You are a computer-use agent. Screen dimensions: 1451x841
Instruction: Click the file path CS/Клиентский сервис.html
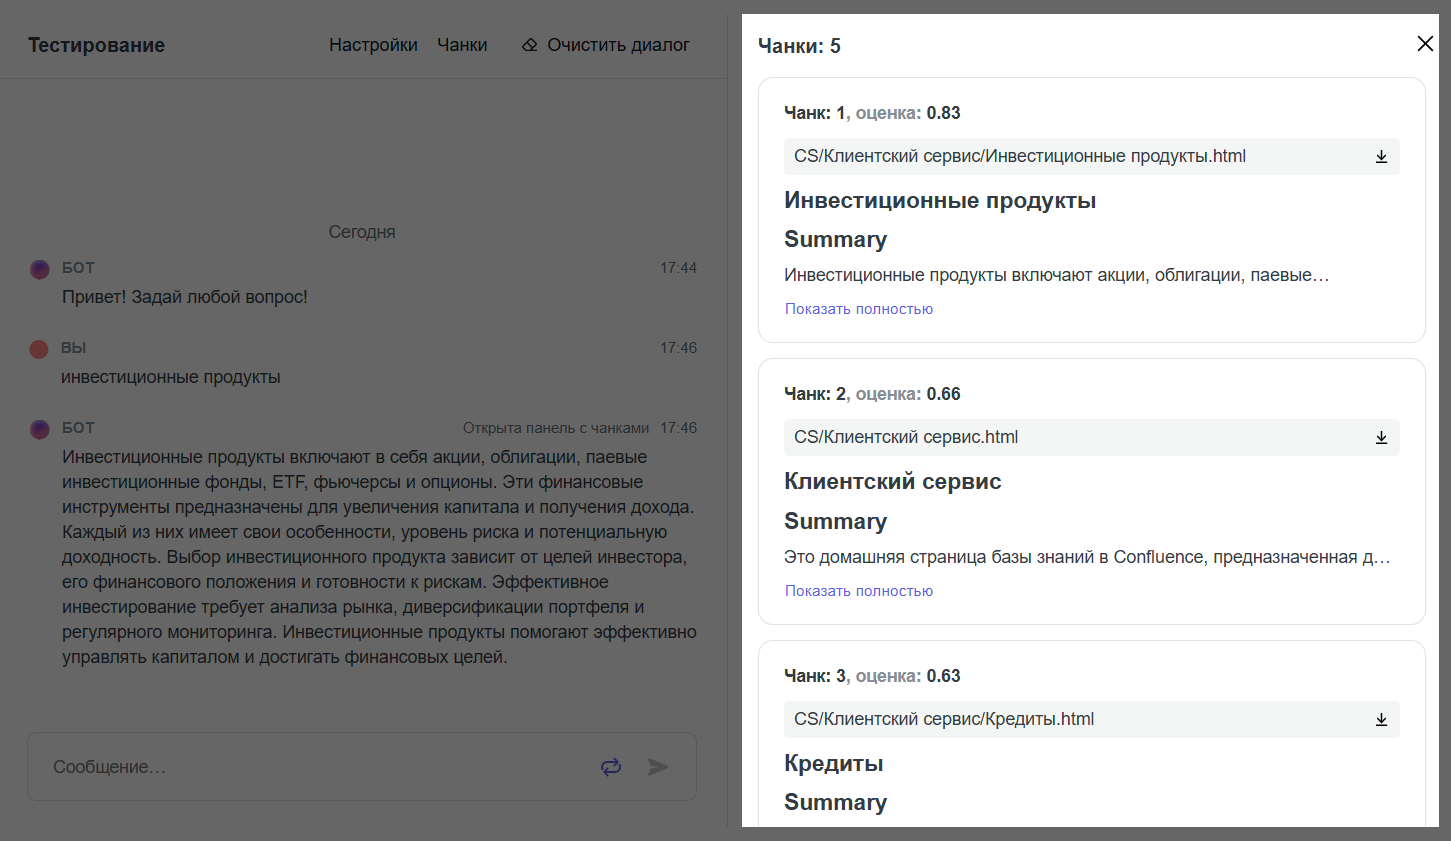click(x=906, y=437)
